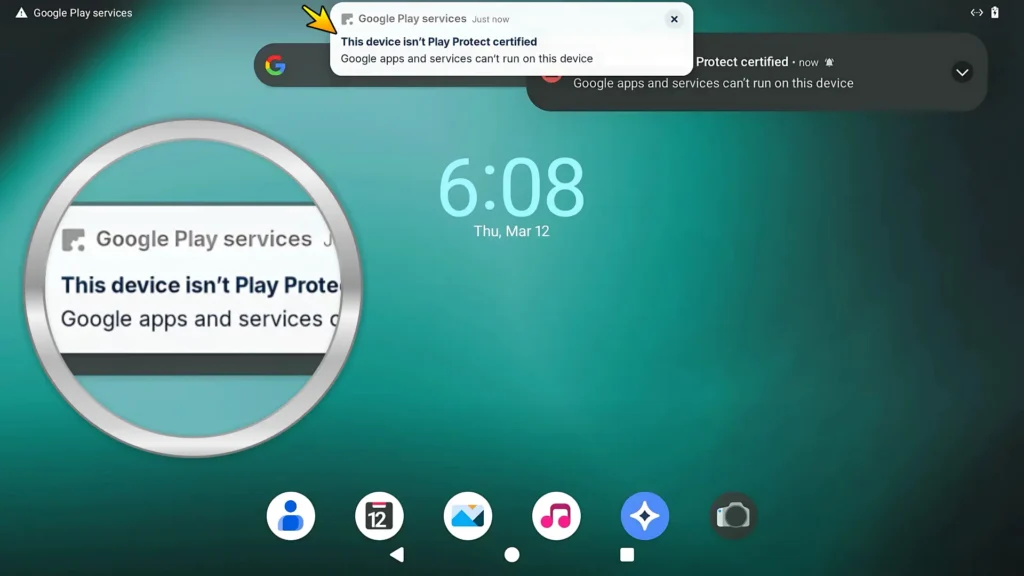Image resolution: width=1024 pixels, height=576 pixels.
Task: Click the bell icon in dark notification
Action: (829, 63)
